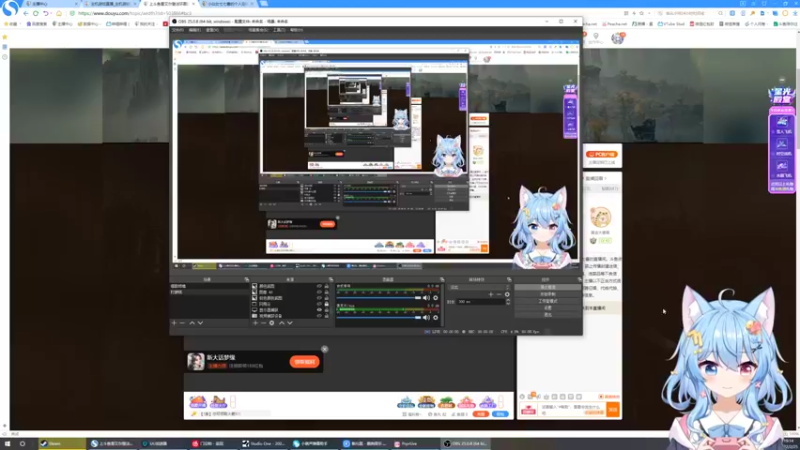Open the favorites star in the browser sidebar
Viewport: 800px width, 450px height.
pyautogui.click(x=5, y=37)
